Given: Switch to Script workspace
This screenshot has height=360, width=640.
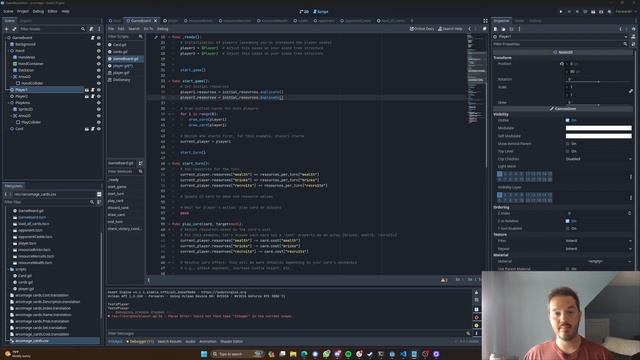Looking at the screenshot, I should pyautogui.click(x=321, y=12).
